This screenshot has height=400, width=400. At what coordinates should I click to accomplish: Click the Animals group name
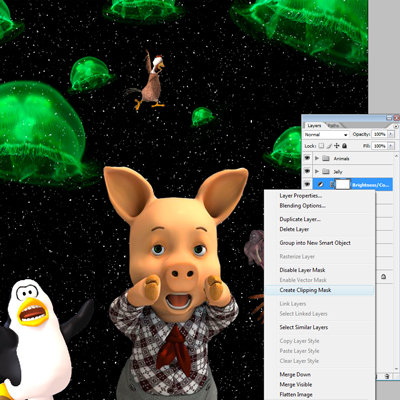point(341,159)
